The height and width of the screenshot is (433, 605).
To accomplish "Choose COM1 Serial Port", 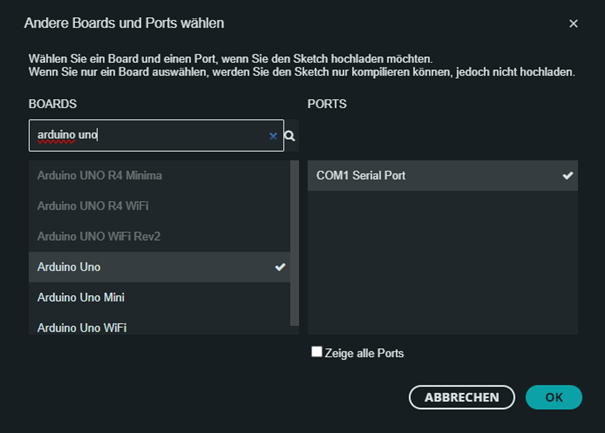I will (x=443, y=176).
